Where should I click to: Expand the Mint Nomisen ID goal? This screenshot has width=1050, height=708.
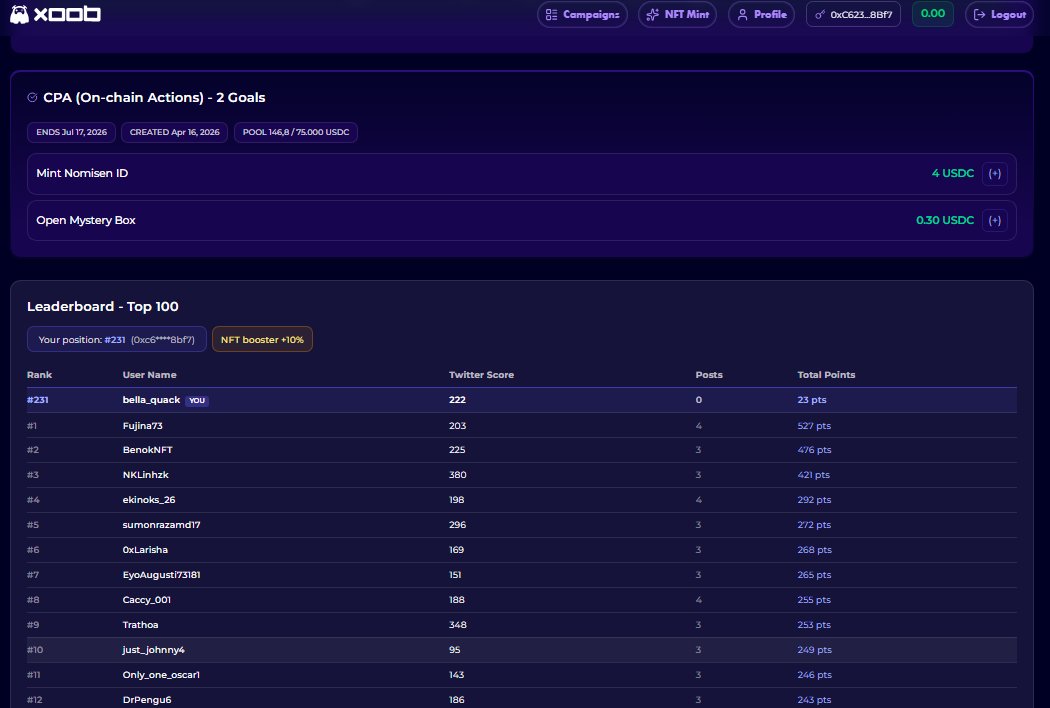[x=994, y=173]
